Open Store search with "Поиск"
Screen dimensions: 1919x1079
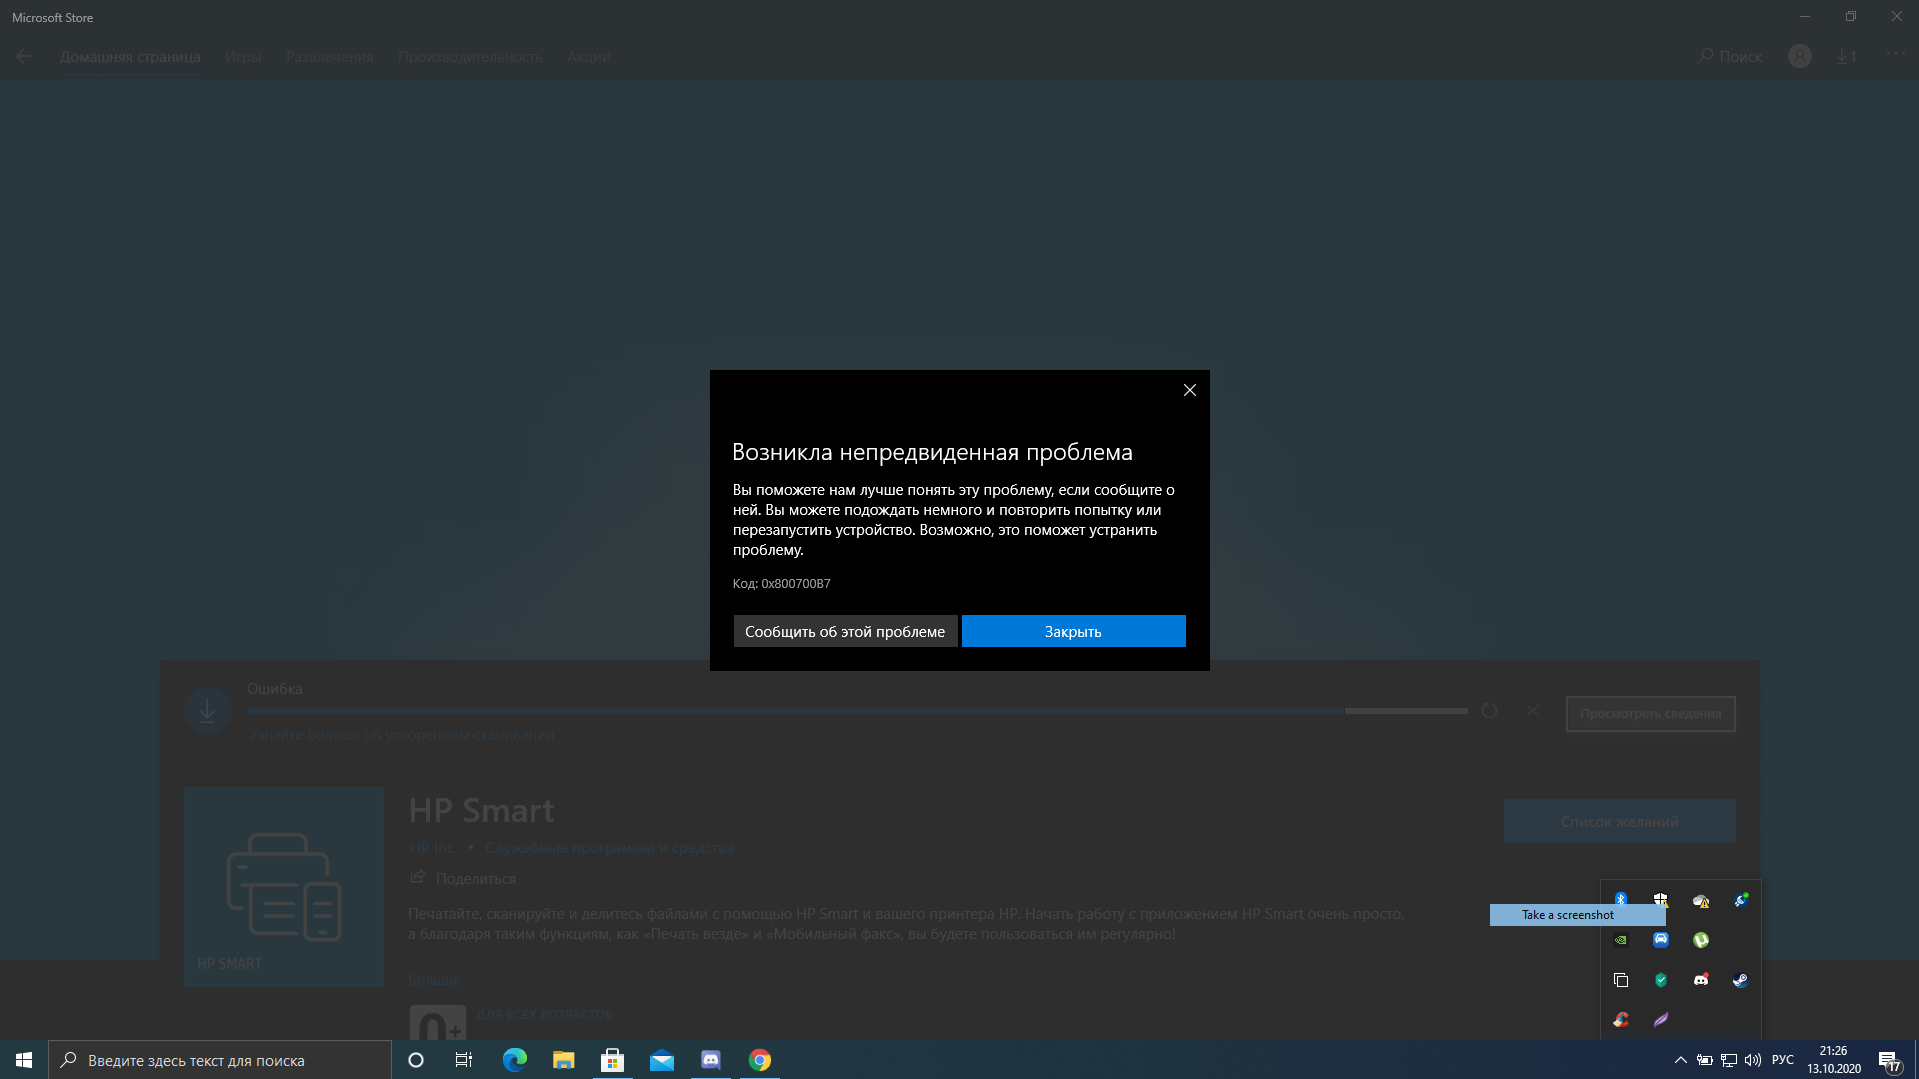tap(1730, 56)
